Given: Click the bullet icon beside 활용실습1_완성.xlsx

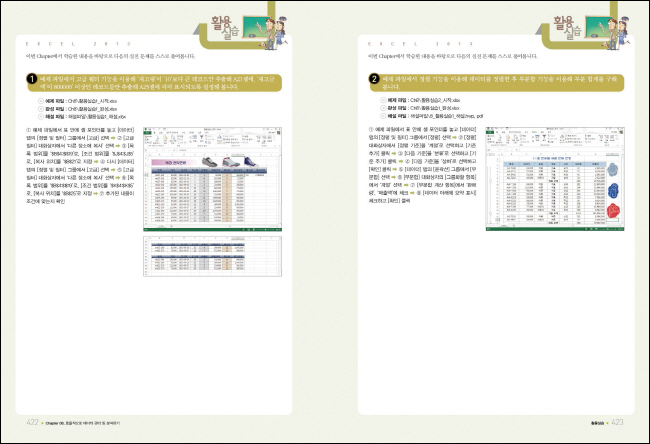Looking at the screenshot, I should click(40, 108).
